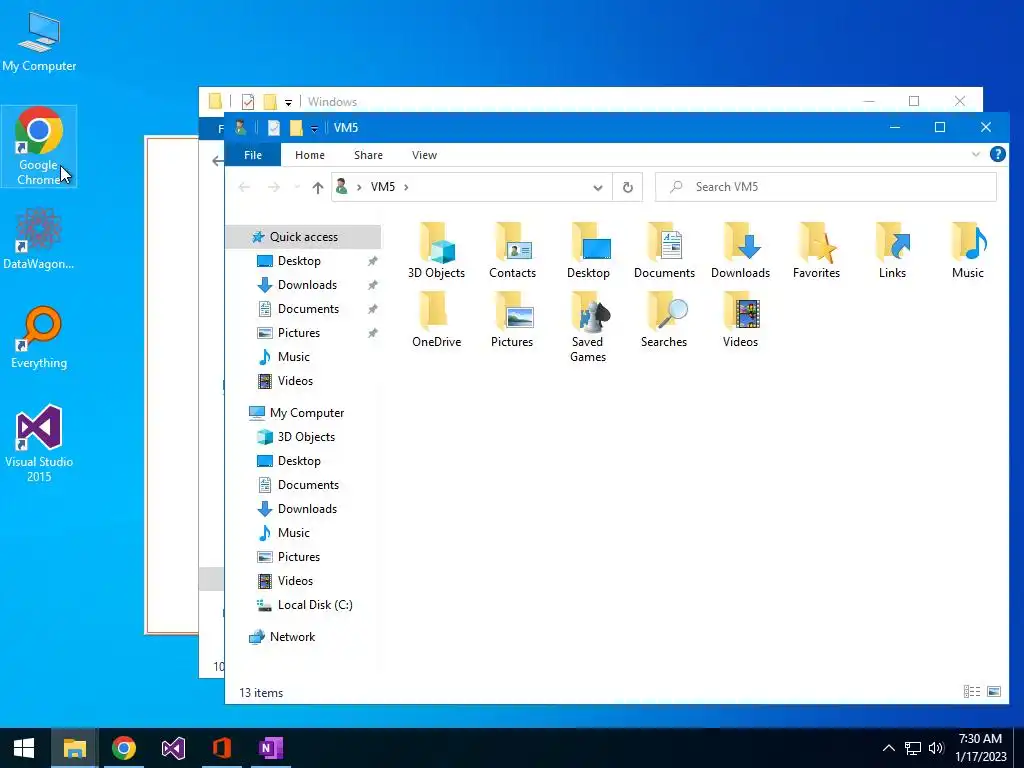The width and height of the screenshot is (1024, 768).
Task: Open the Contacts folder
Action: click(x=513, y=251)
